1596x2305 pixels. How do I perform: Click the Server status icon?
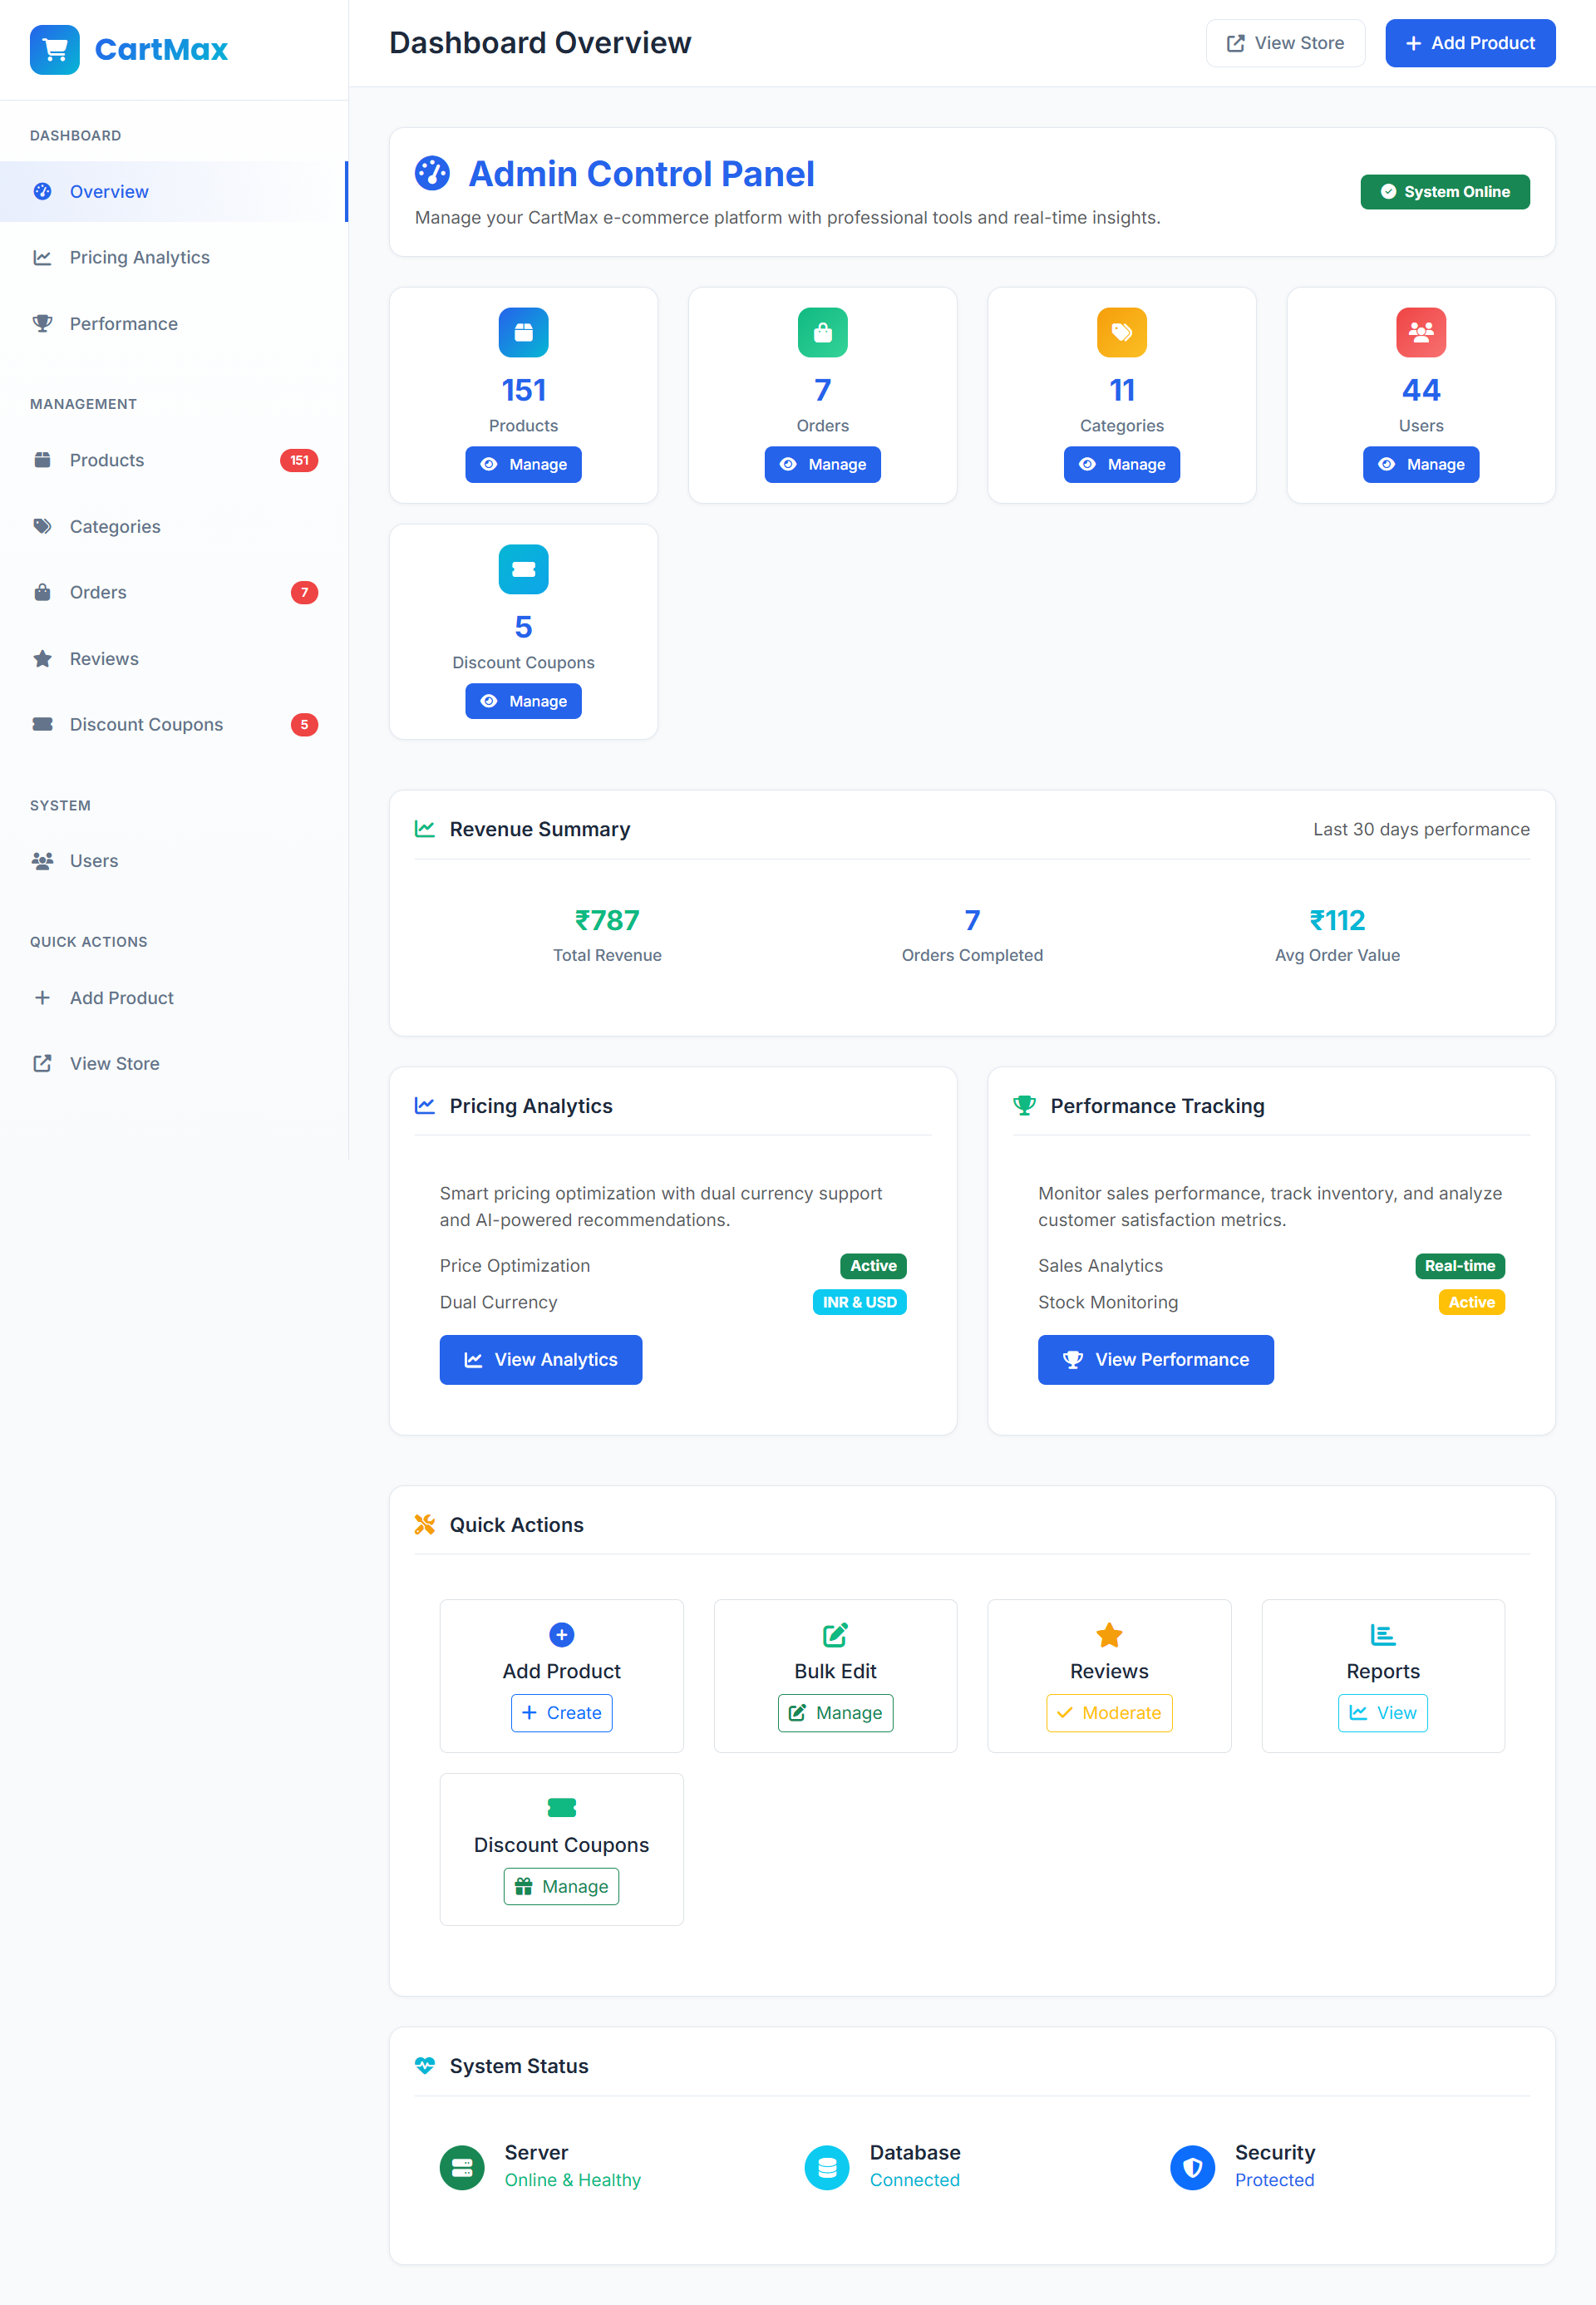point(462,2167)
